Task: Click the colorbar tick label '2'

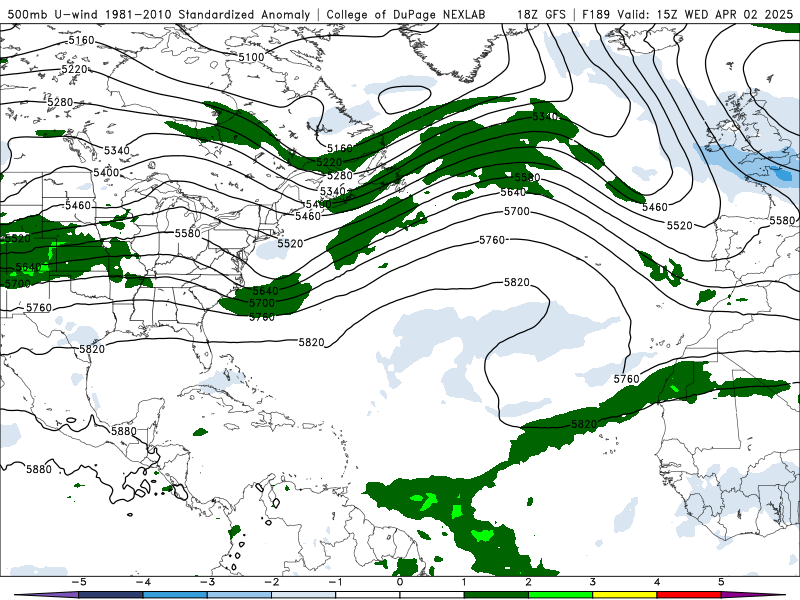Action: (x=528, y=582)
